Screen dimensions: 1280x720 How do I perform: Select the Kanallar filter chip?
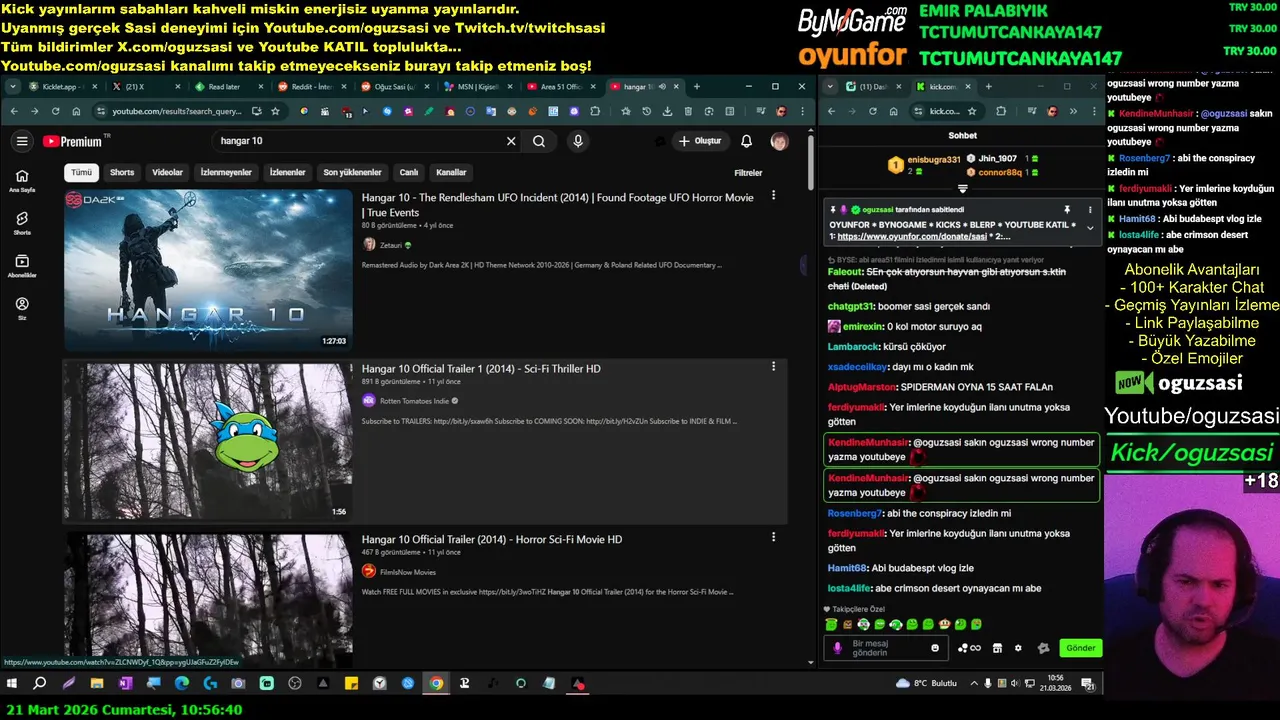(x=451, y=172)
